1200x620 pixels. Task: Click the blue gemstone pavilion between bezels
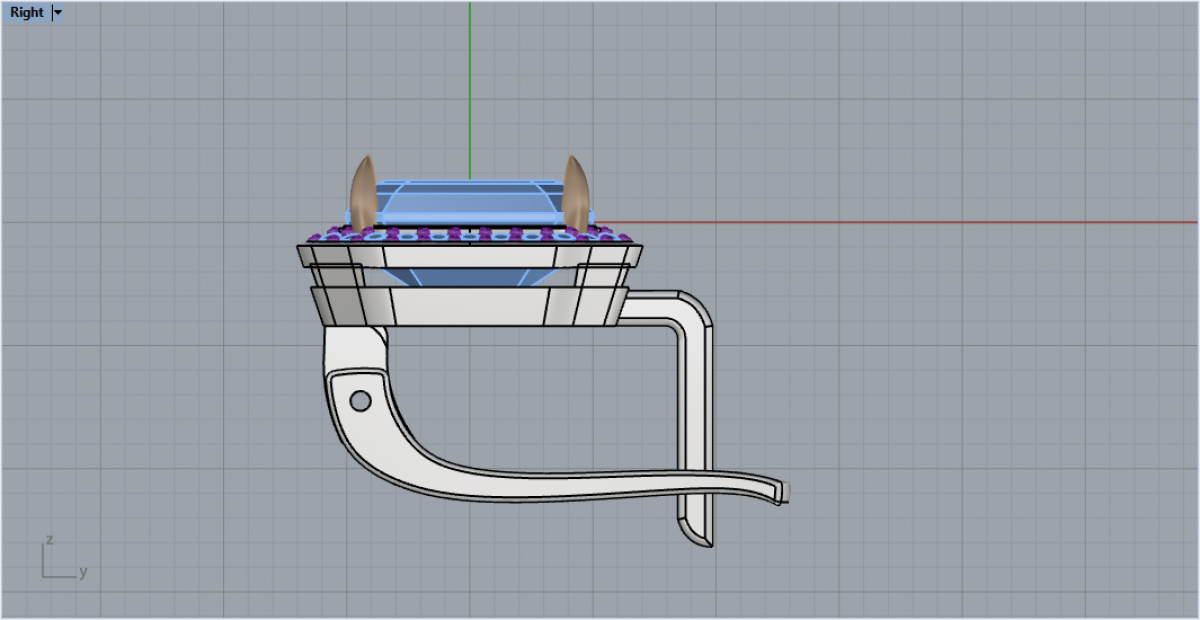pyautogui.click(x=469, y=280)
